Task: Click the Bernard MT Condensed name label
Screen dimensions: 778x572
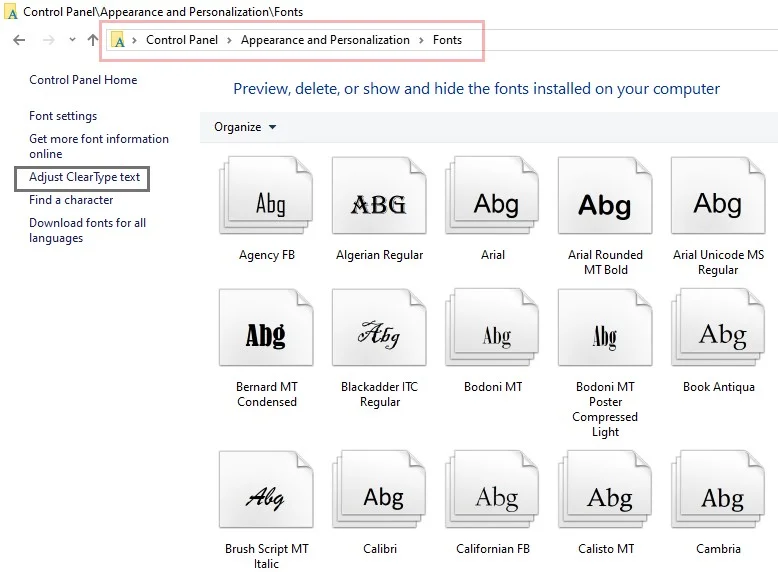Action: (266, 394)
